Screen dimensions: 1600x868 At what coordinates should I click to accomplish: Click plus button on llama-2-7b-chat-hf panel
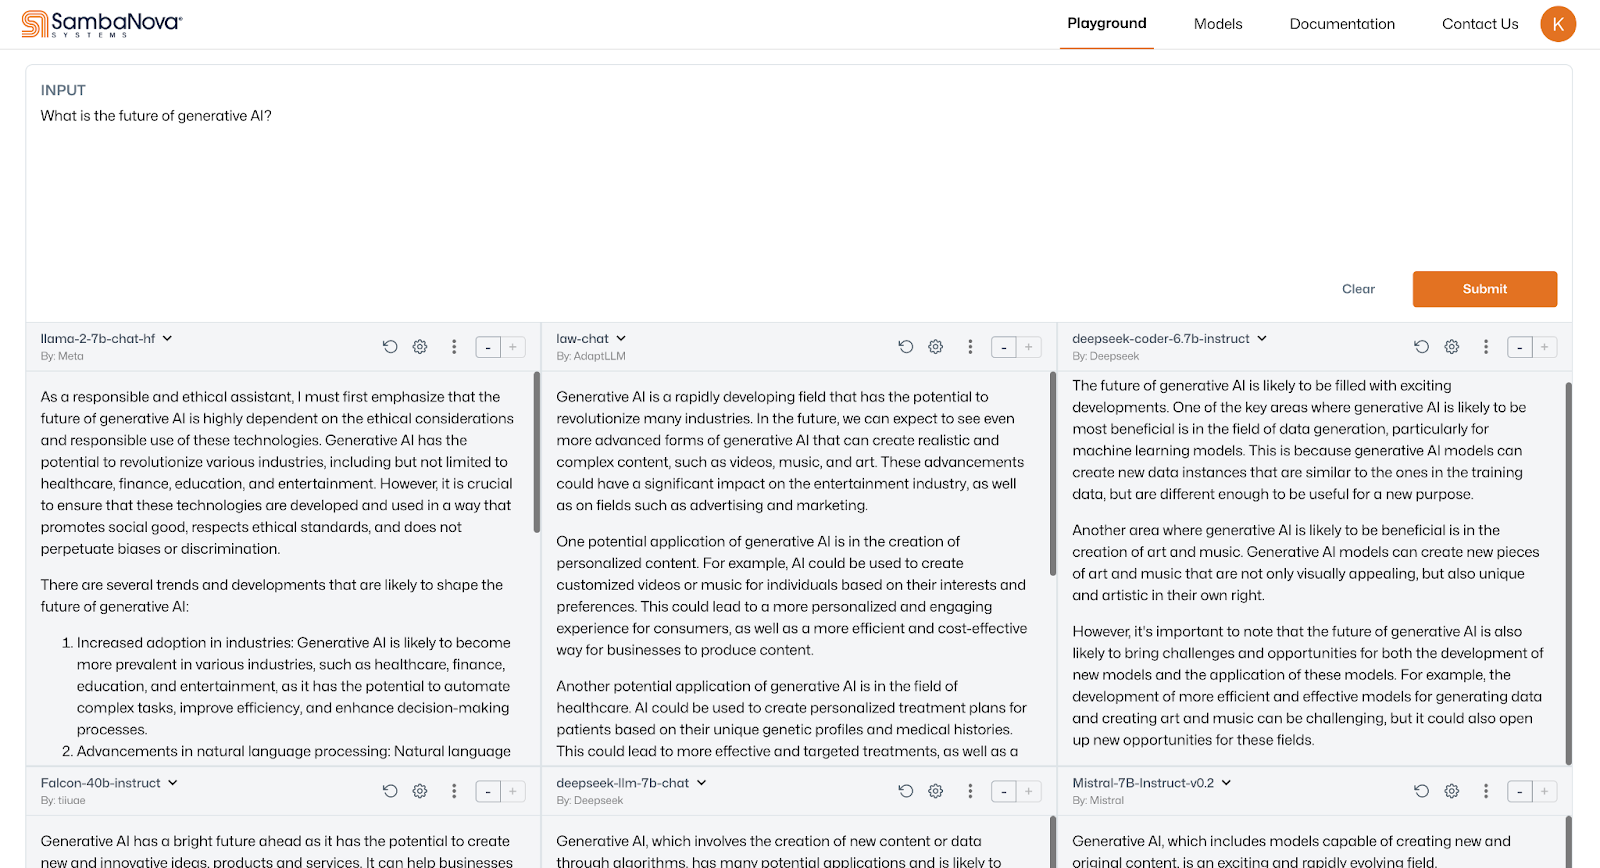click(x=513, y=347)
